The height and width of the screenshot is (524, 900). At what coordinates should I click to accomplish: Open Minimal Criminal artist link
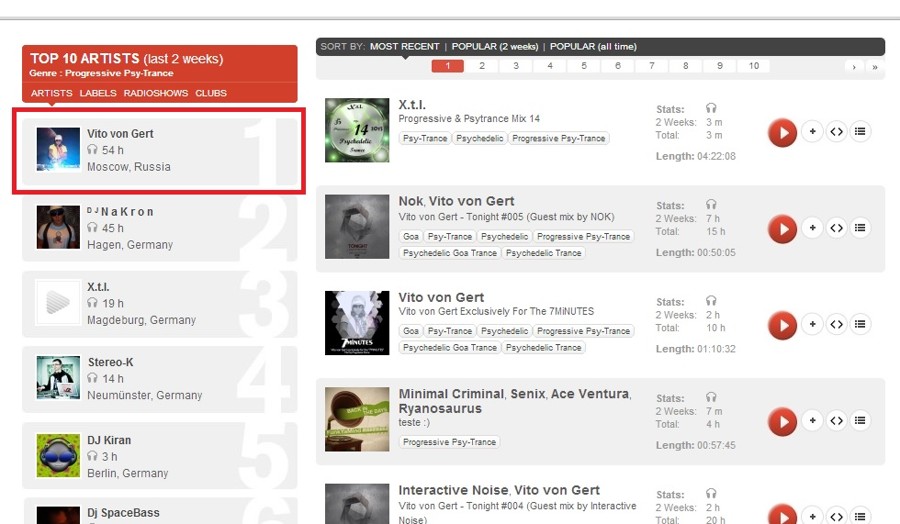point(451,394)
